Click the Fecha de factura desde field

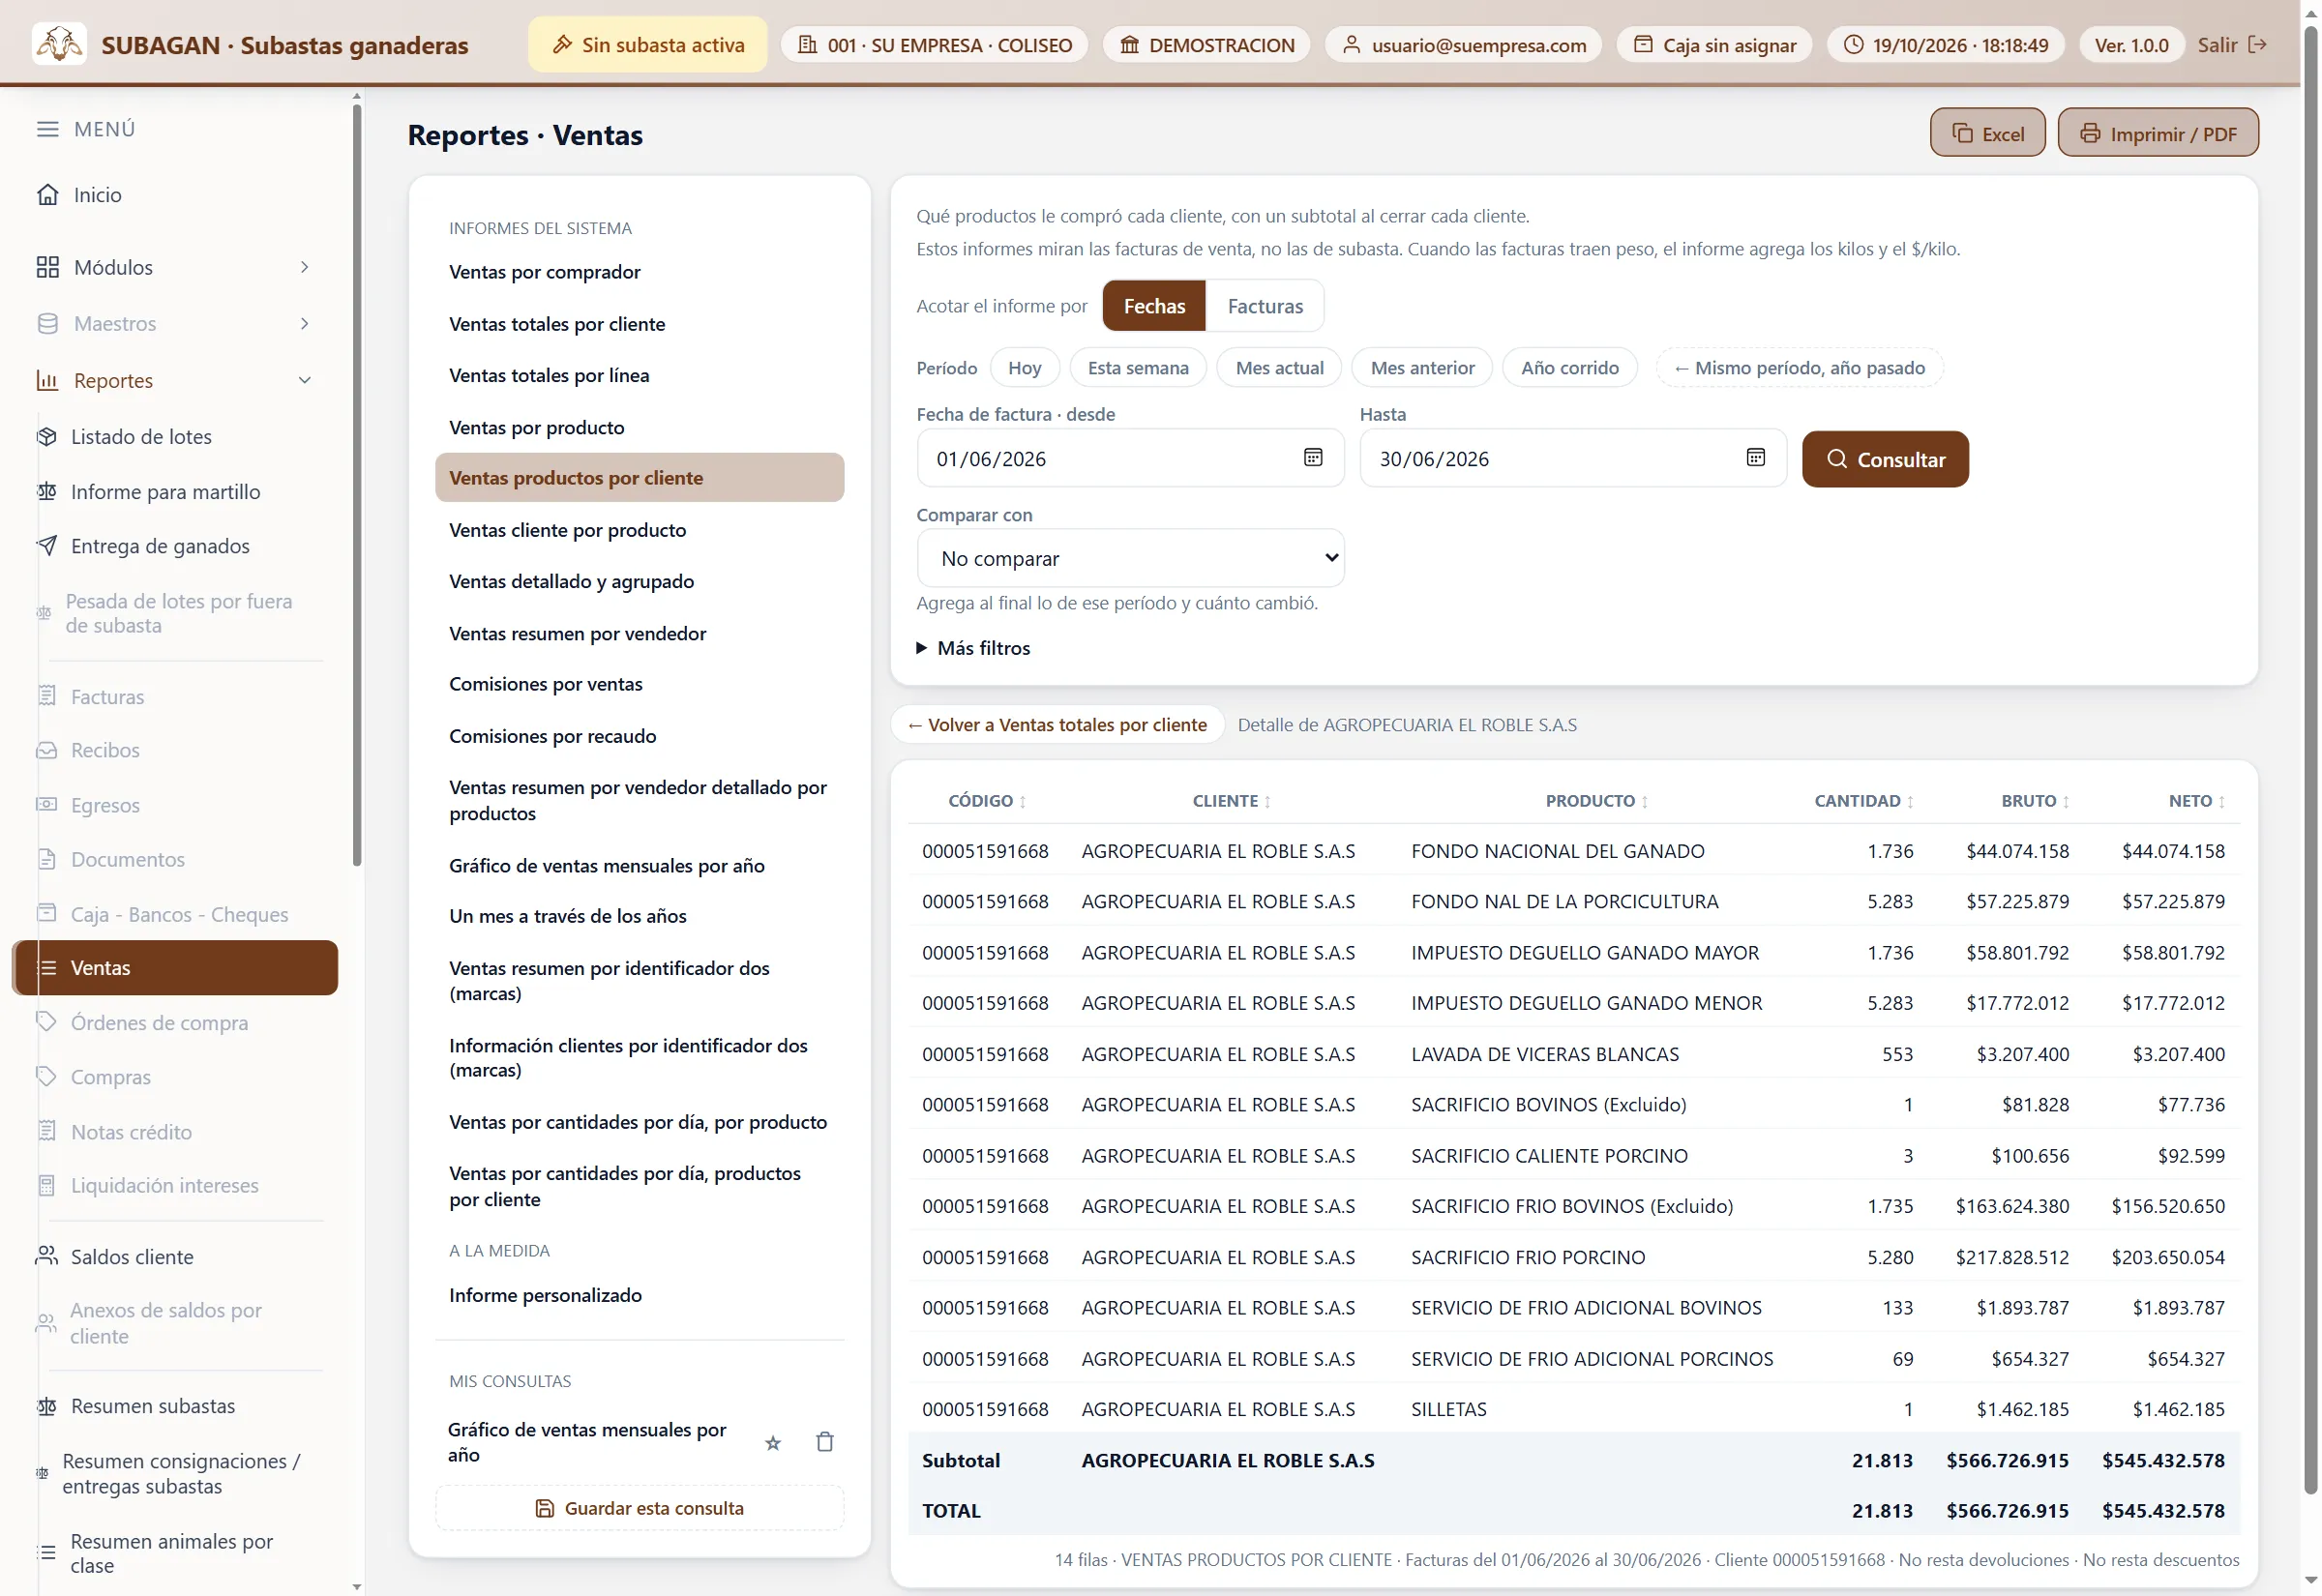1130,458
